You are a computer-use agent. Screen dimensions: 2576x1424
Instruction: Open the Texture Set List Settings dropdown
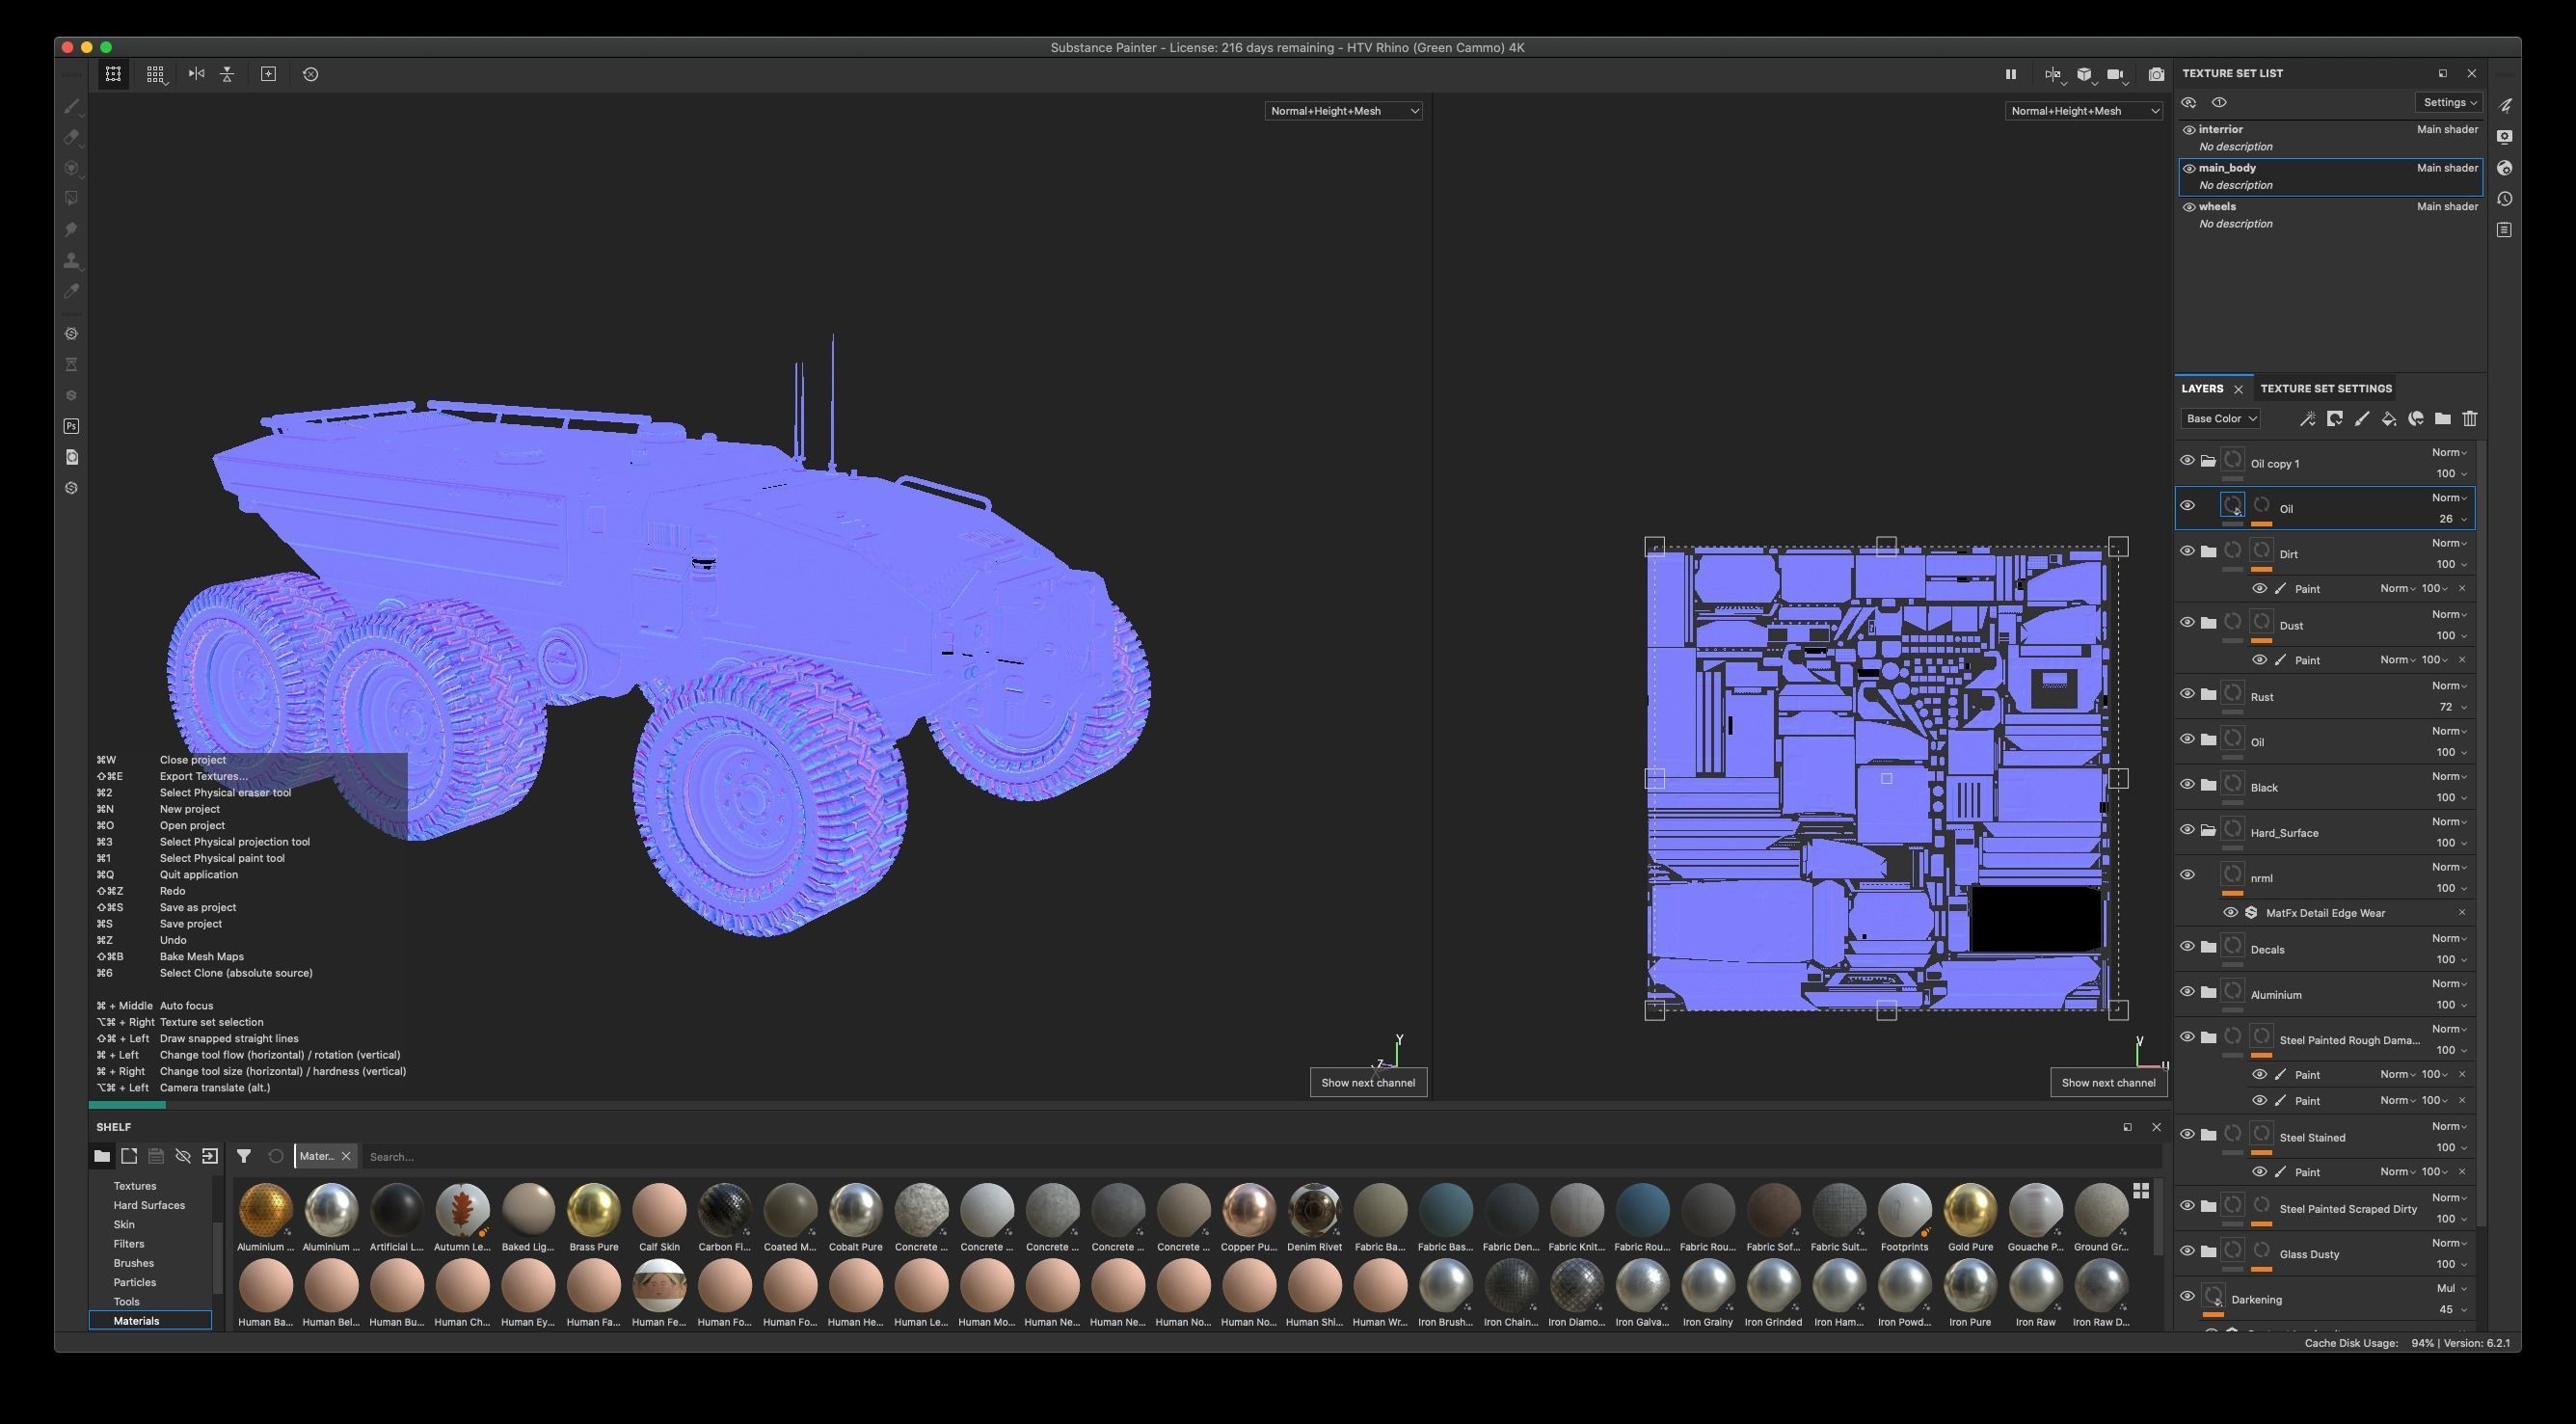(2448, 102)
